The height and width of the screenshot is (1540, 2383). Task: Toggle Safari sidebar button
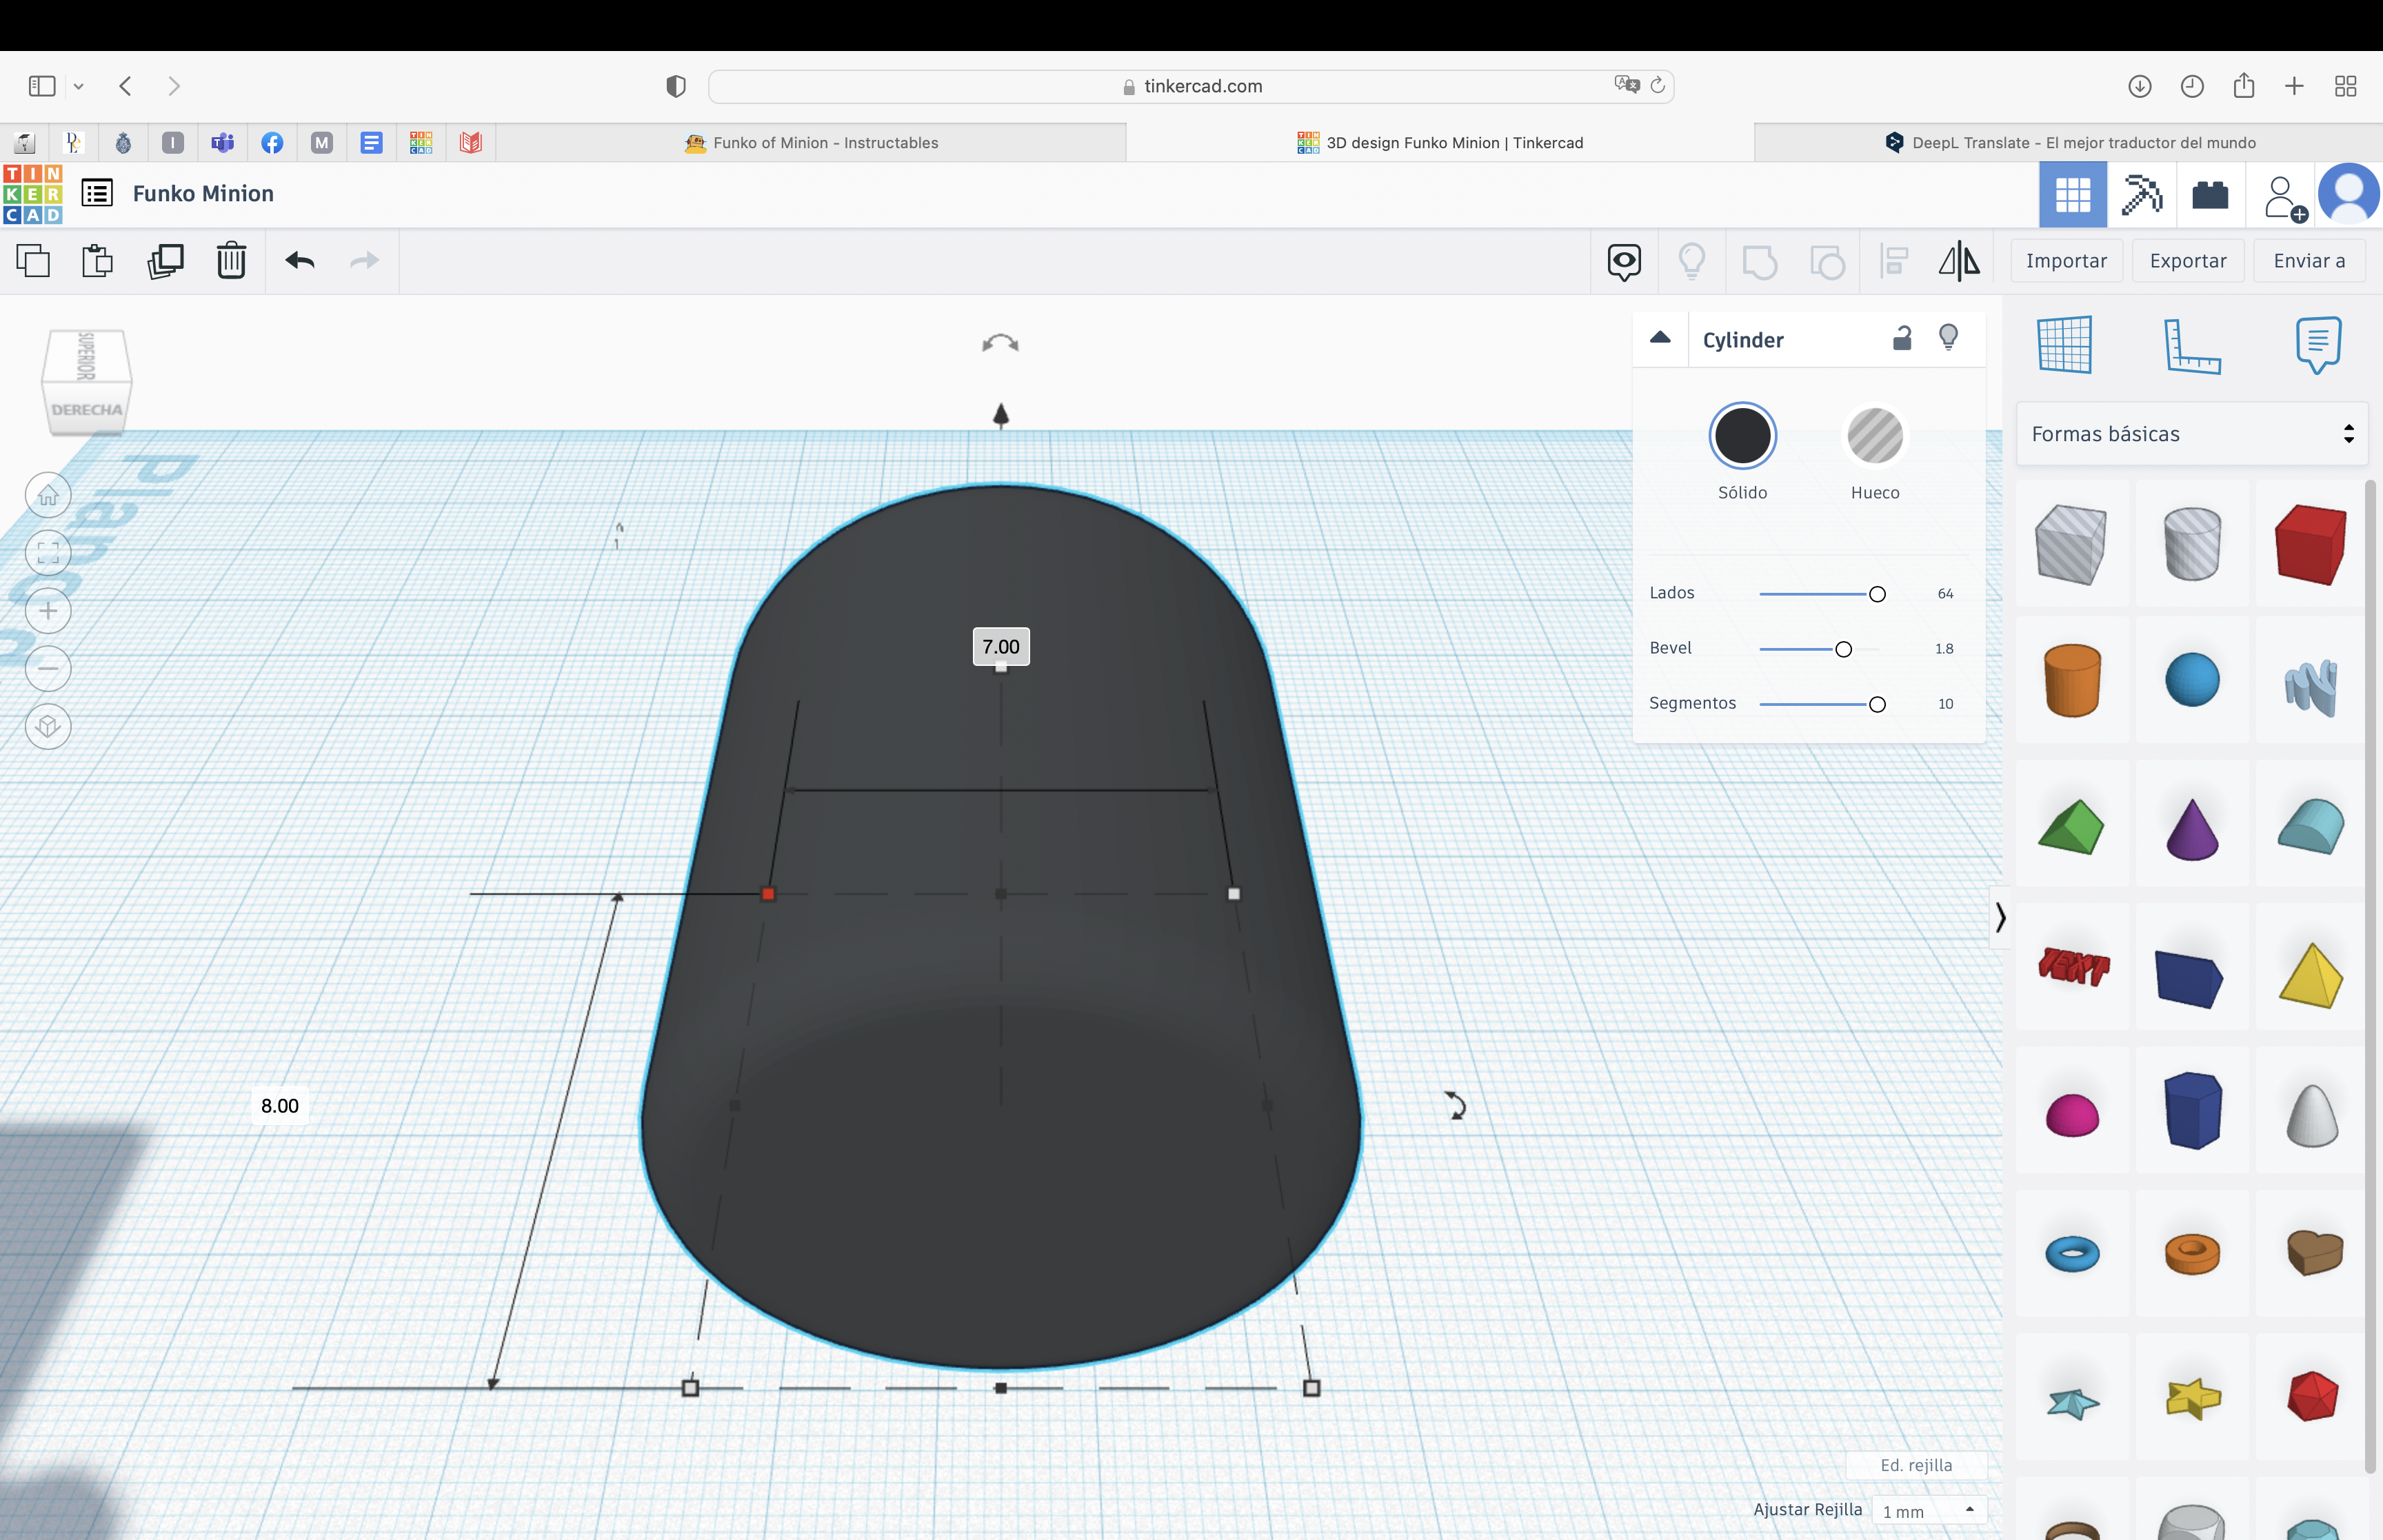point(42,86)
